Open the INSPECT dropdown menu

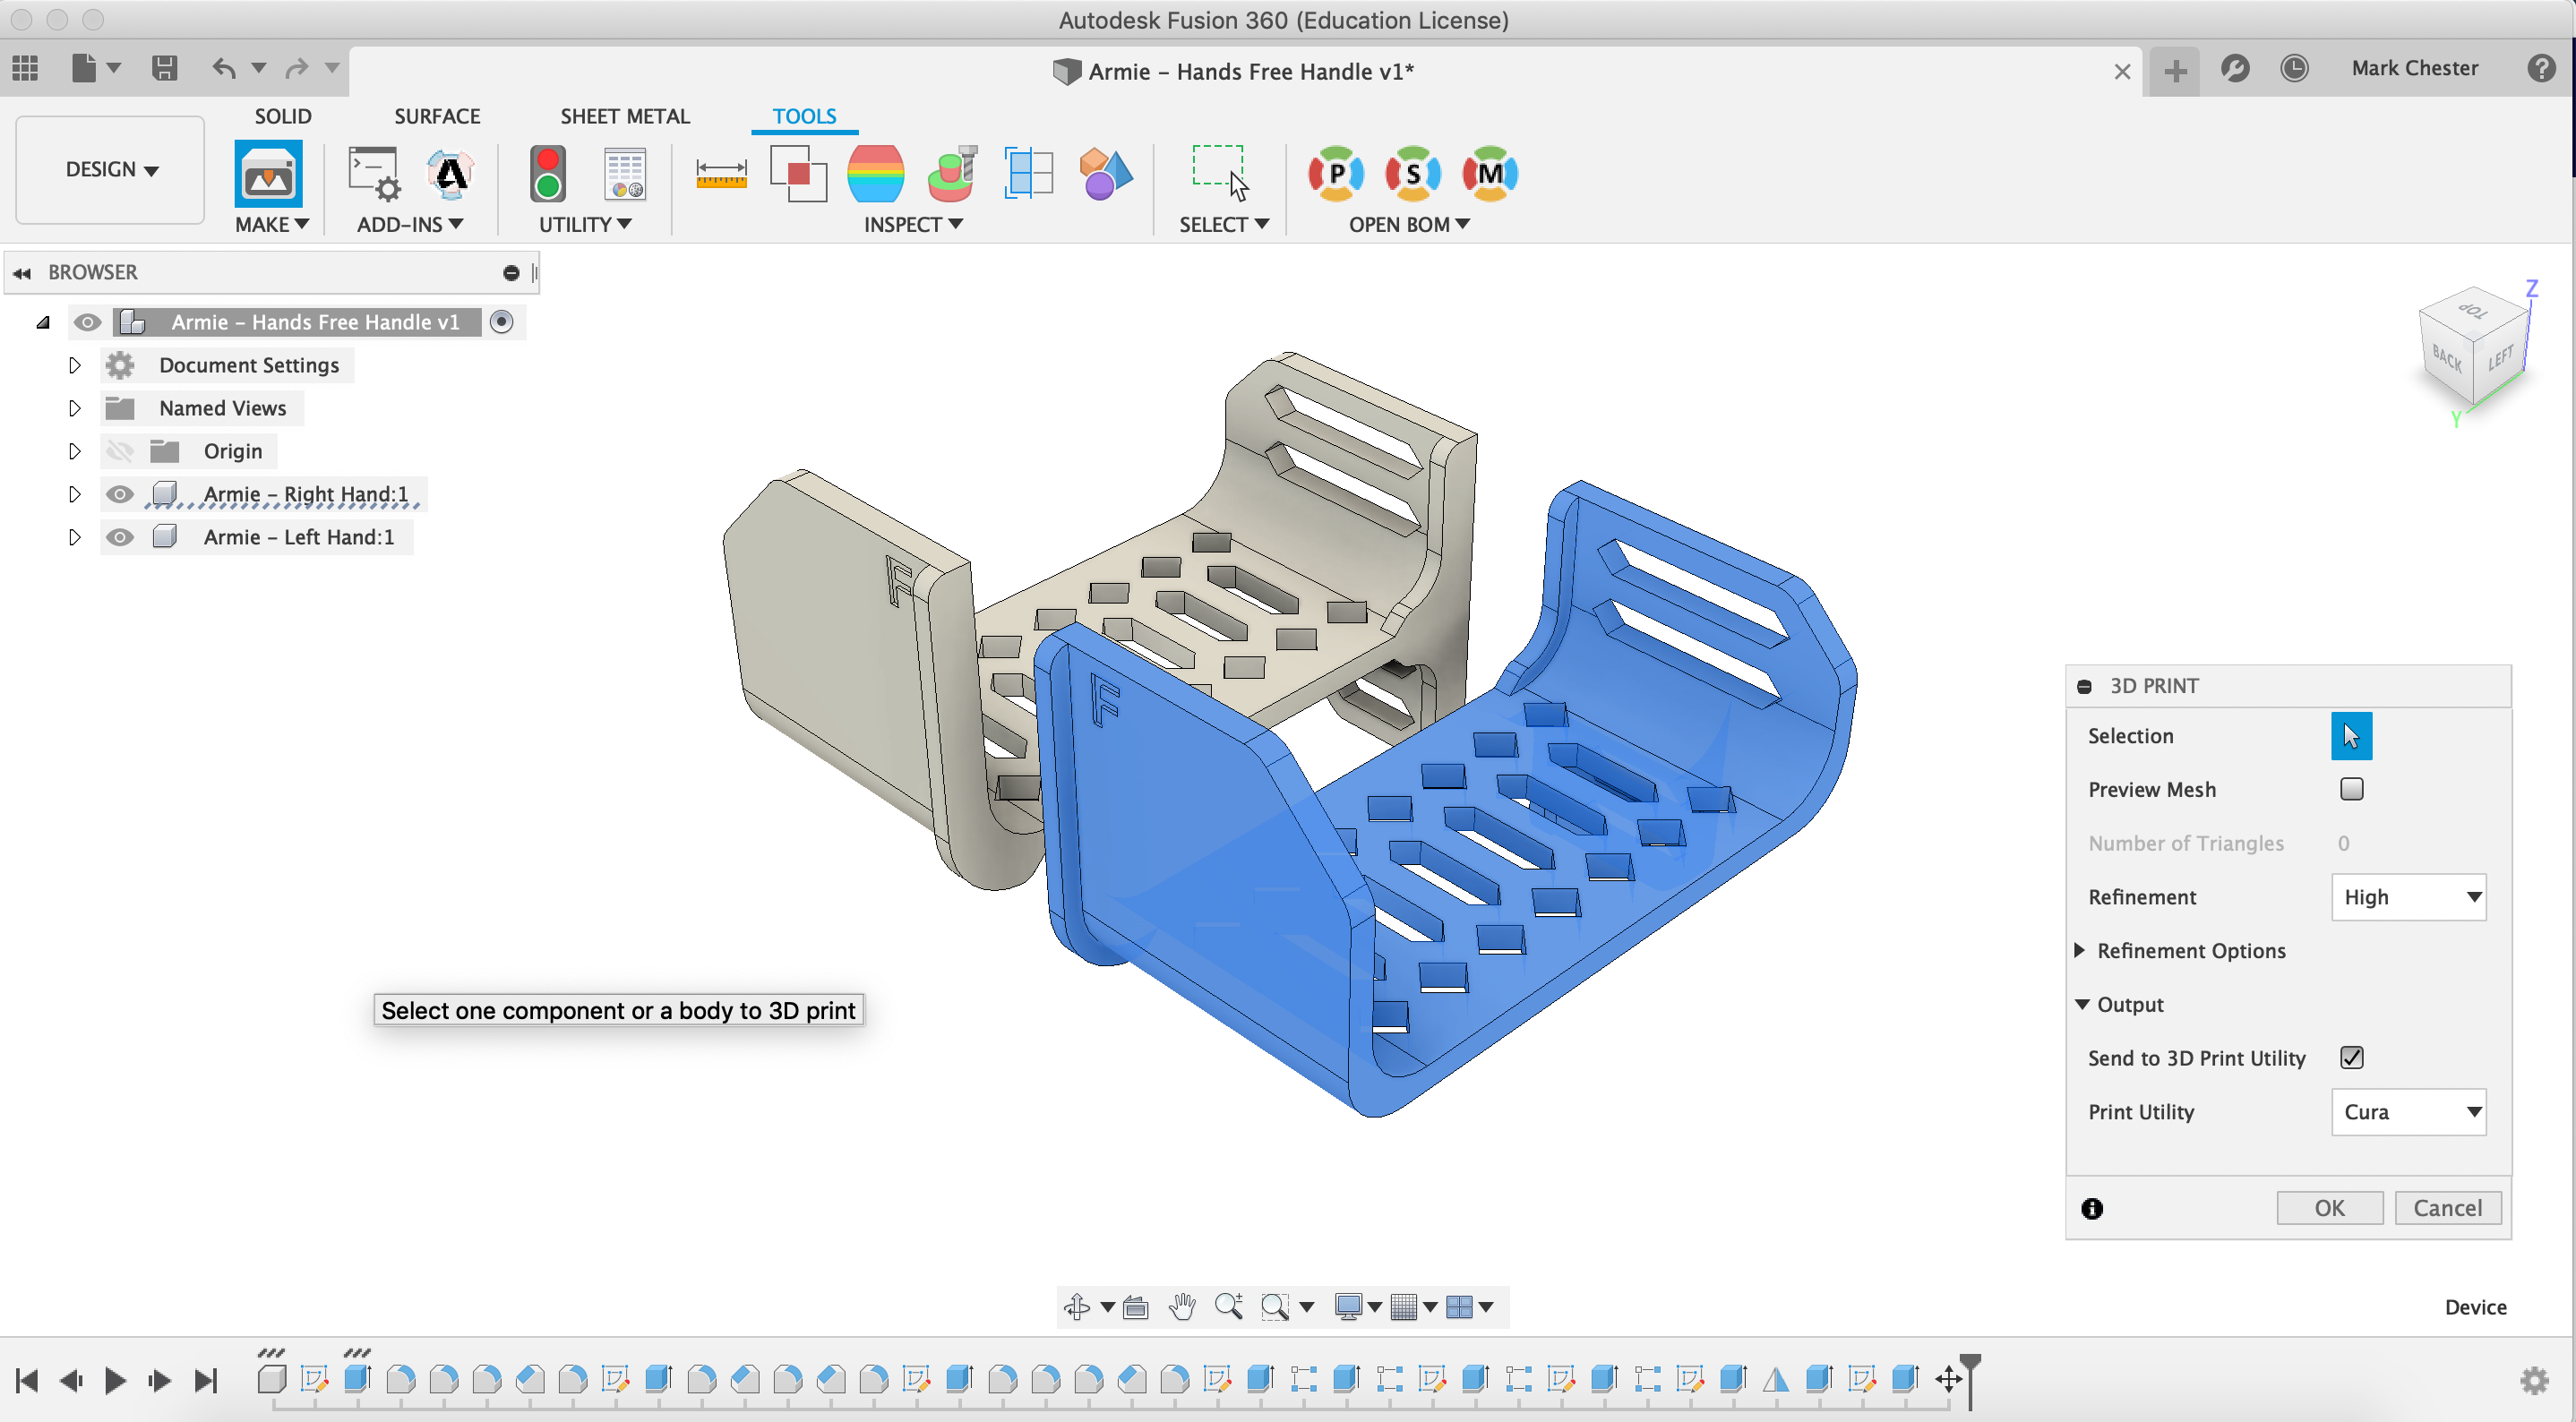point(912,224)
